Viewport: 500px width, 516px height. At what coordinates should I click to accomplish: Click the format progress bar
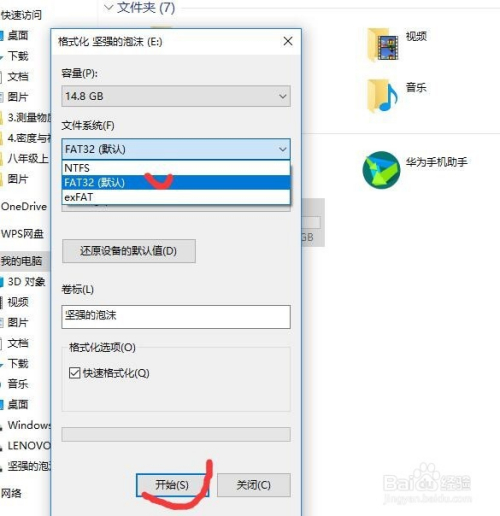tap(176, 435)
